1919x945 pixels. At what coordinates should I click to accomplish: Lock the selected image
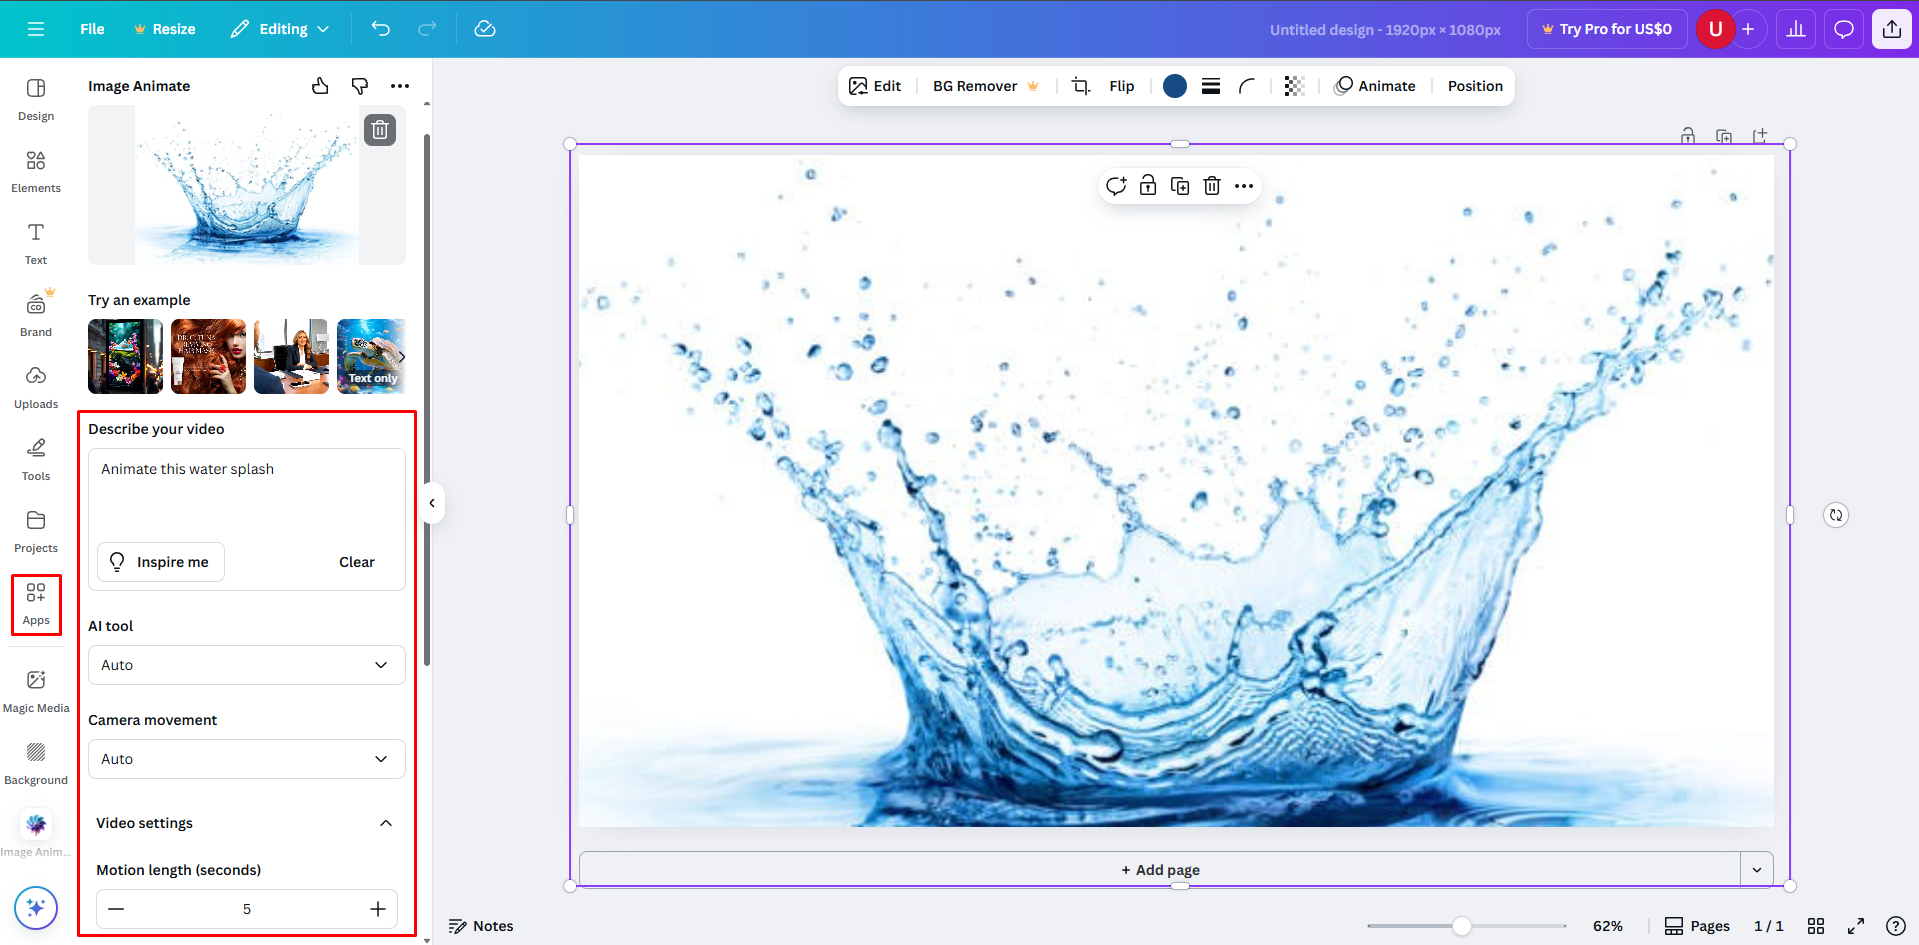pos(1147,185)
